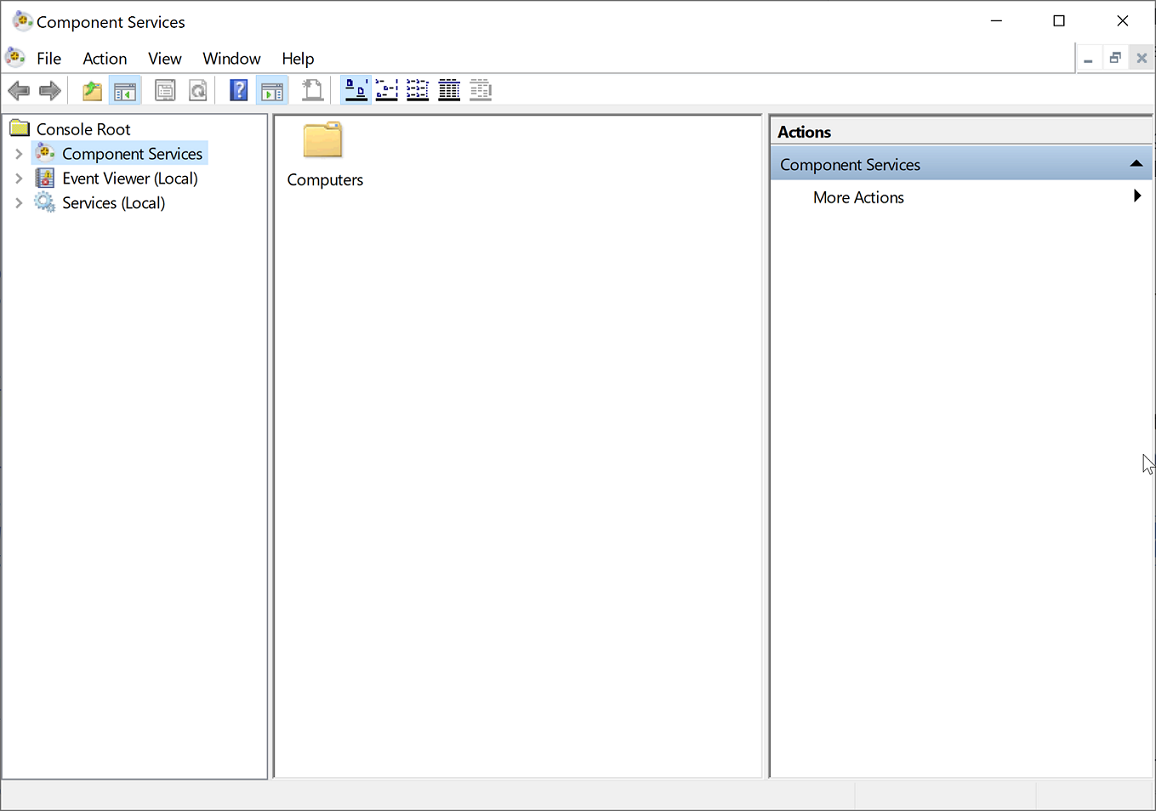Switch view to Large Icons mode
Viewport: 1156px width, 811px height.
(x=355, y=90)
